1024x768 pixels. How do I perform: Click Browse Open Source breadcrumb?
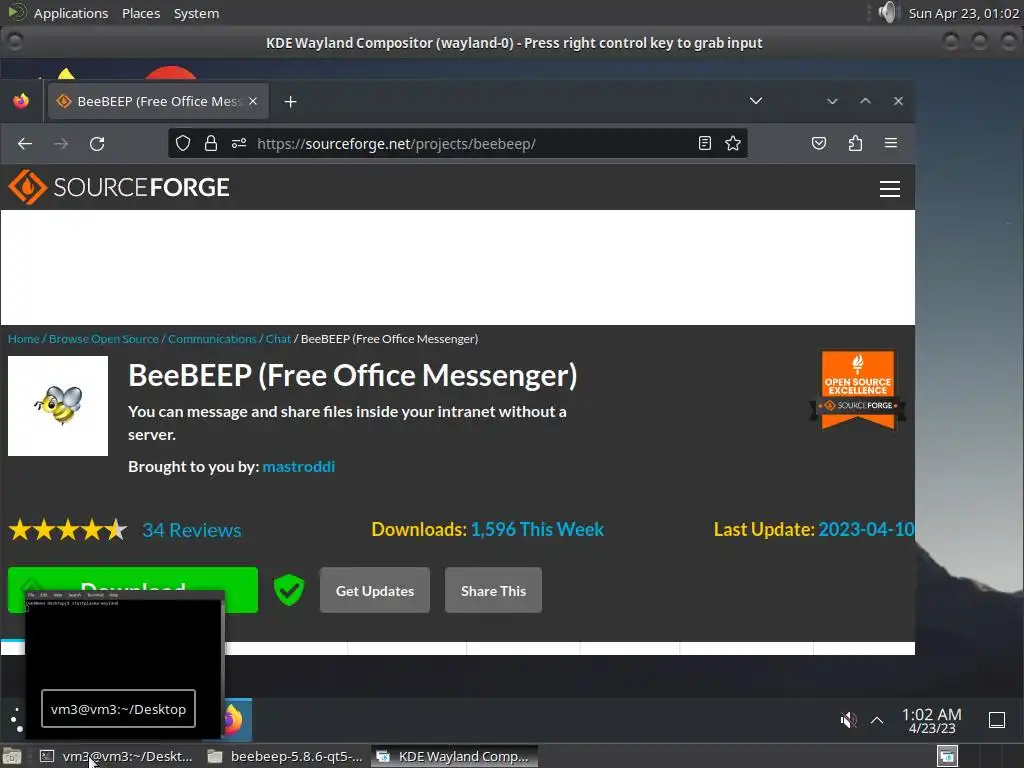pyautogui.click(x=104, y=339)
